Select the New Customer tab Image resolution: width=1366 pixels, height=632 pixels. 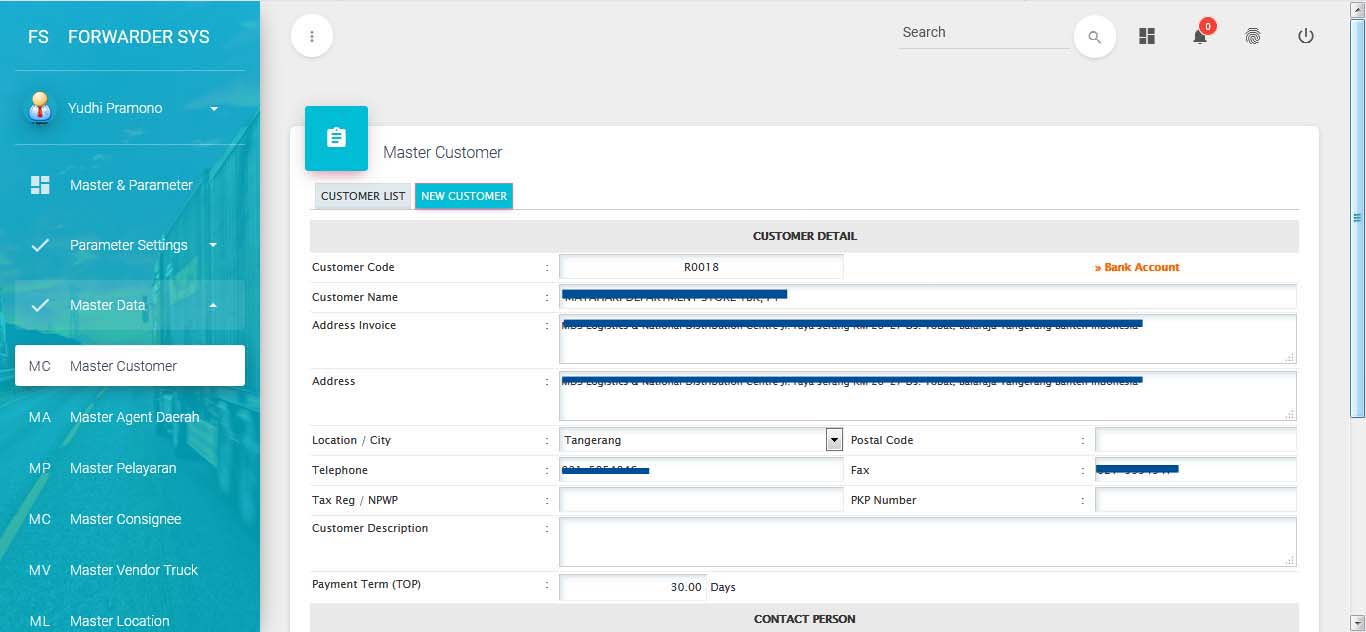point(464,196)
